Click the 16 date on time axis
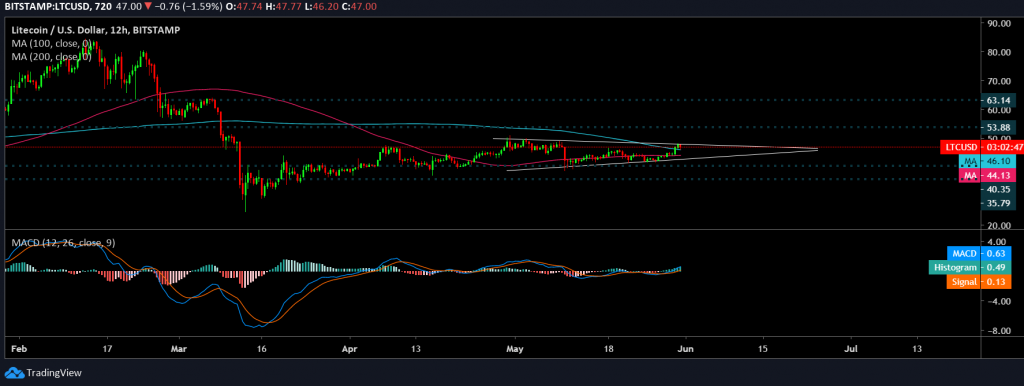 [261, 349]
